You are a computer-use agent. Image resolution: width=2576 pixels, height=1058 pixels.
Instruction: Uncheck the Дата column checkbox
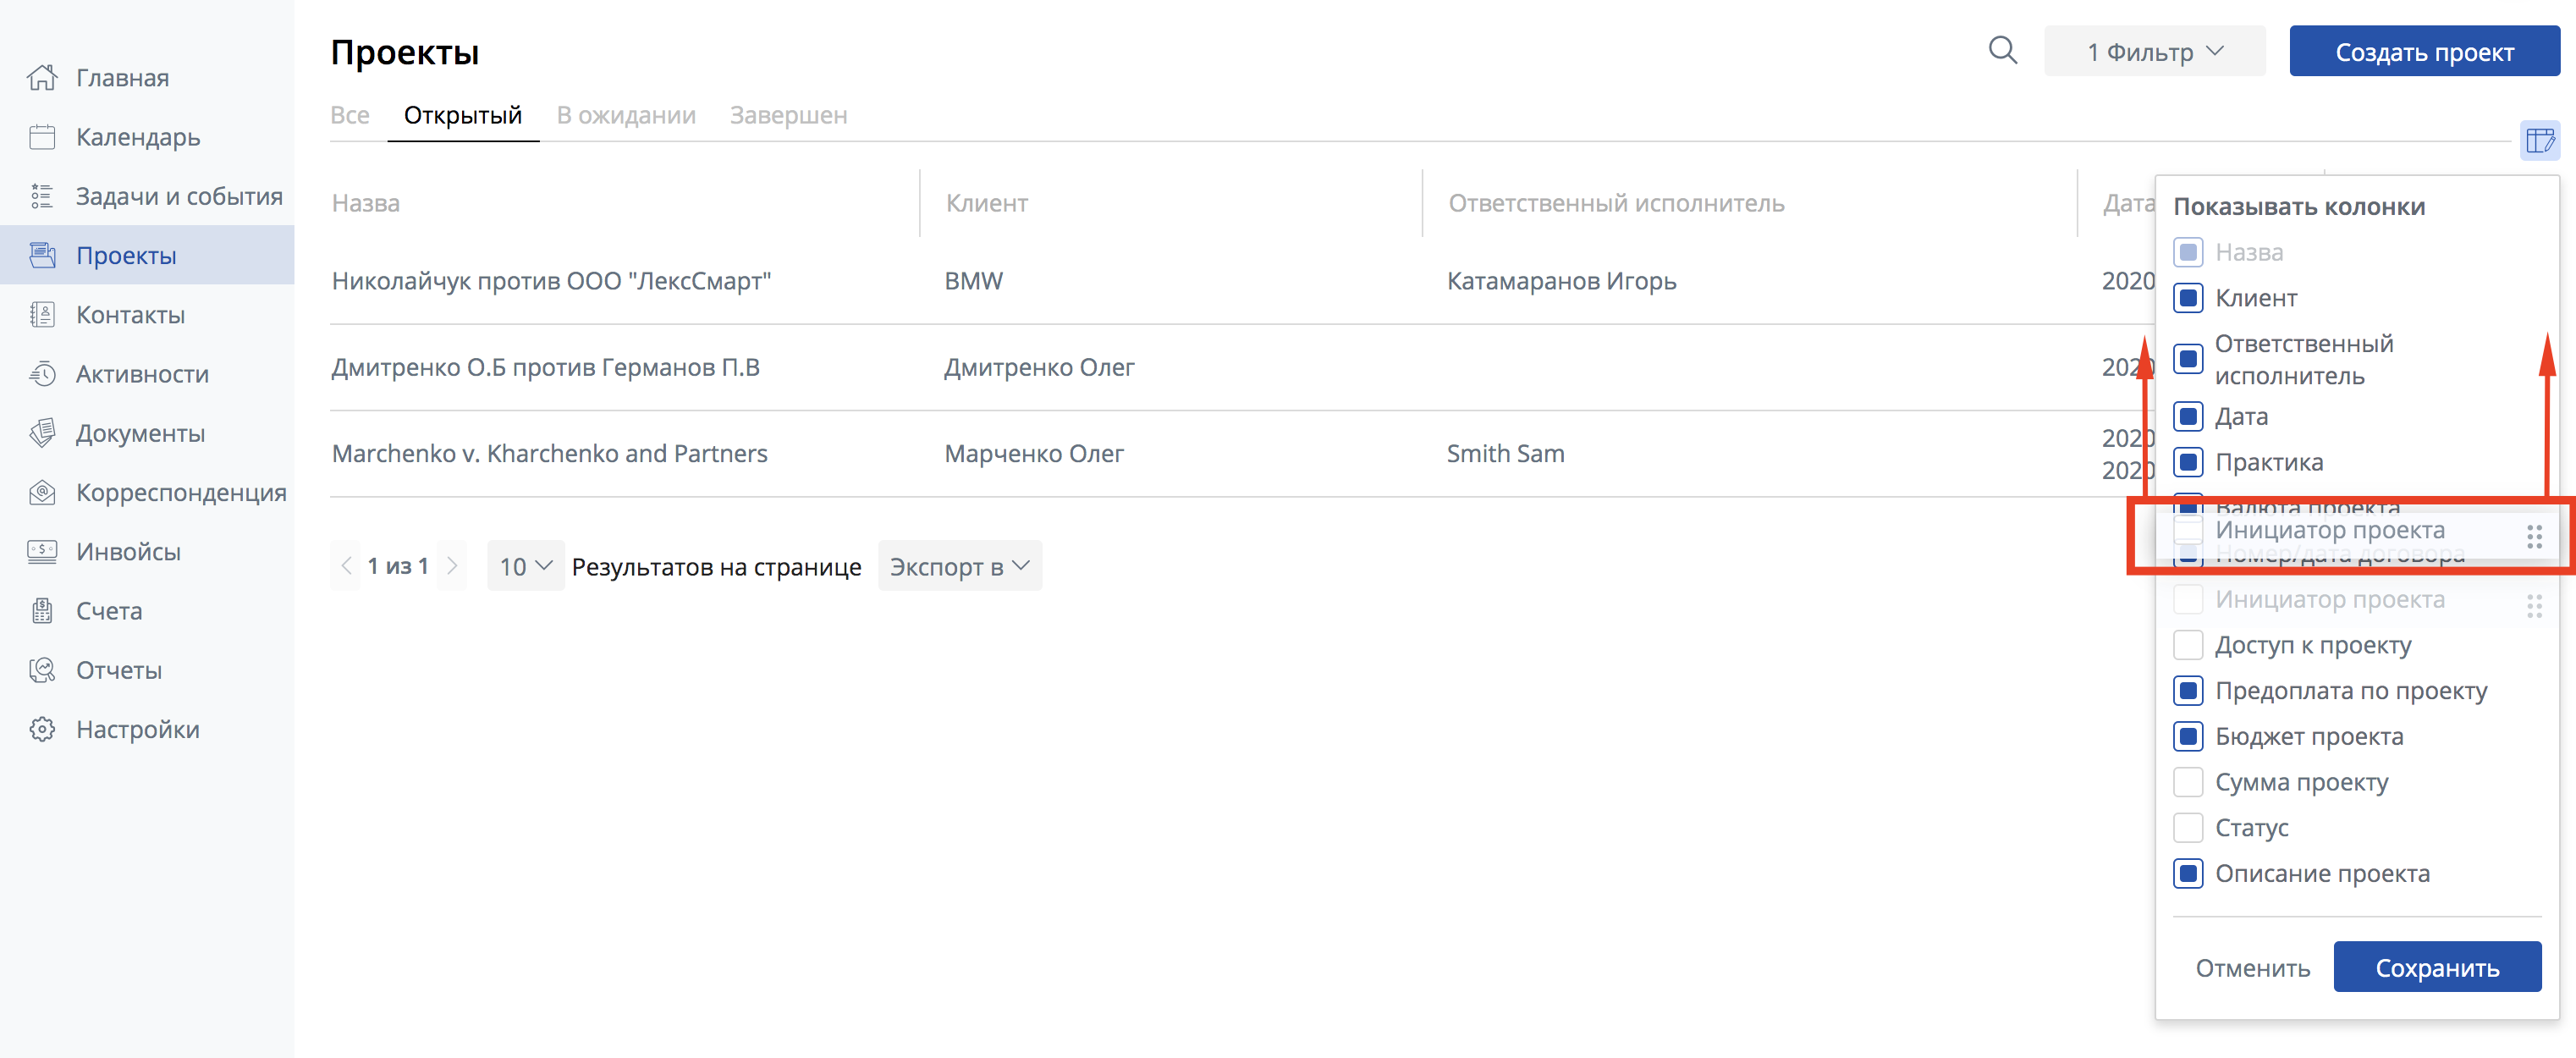point(2188,416)
